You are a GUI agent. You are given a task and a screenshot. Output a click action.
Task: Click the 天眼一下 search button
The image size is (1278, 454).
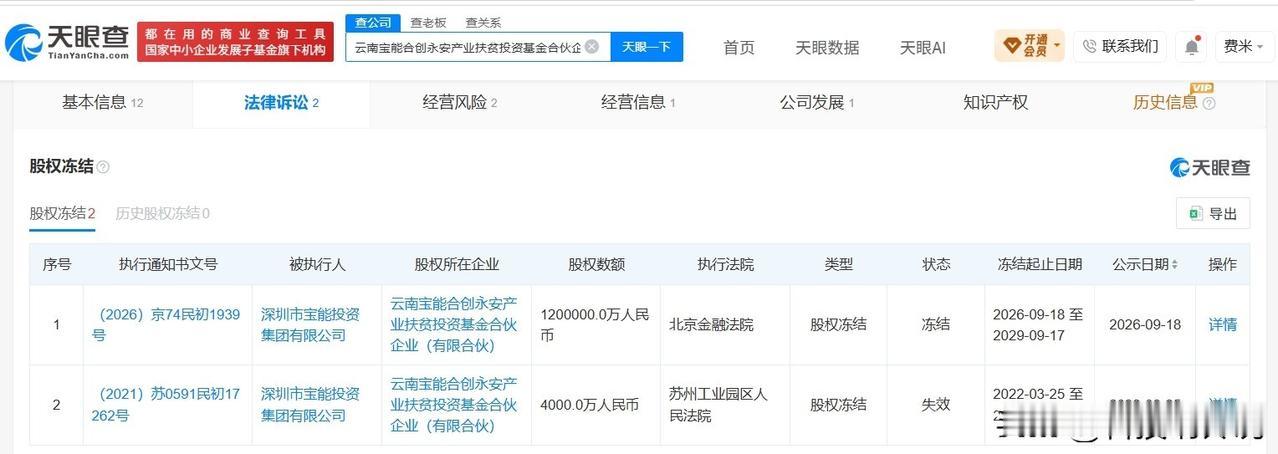(x=646, y=46)
